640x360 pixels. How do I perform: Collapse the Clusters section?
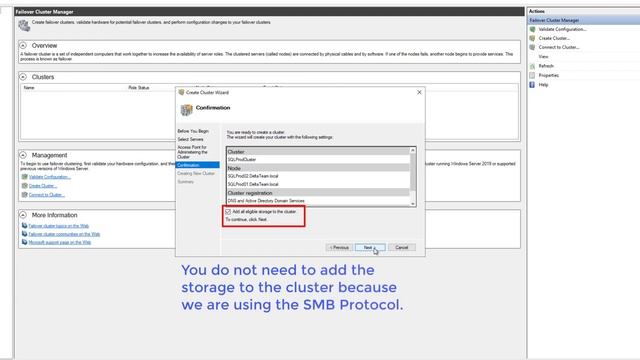point(23,77)
